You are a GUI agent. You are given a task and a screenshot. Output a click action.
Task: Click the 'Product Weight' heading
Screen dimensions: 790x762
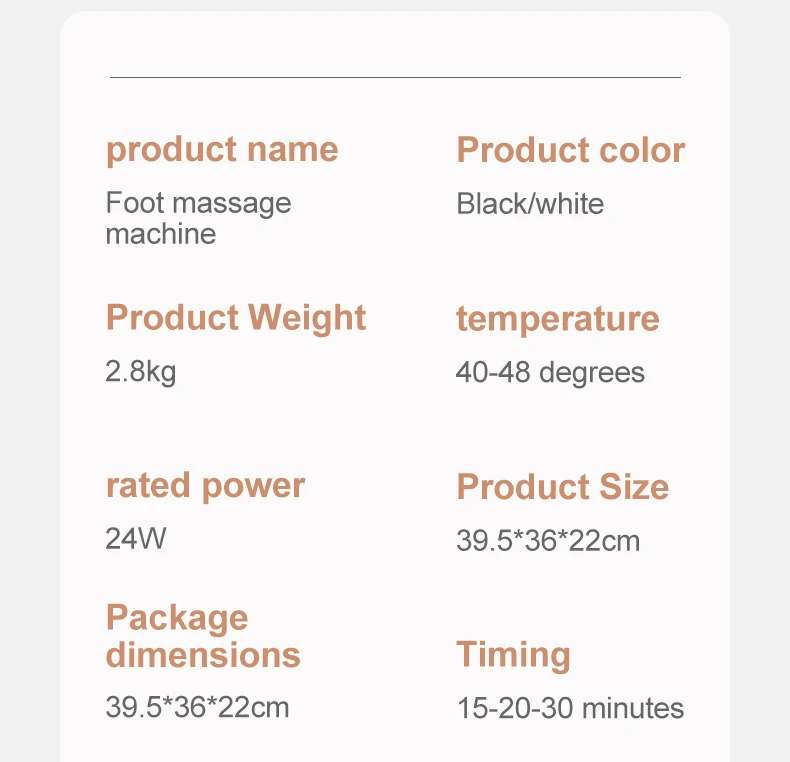point(236,318)
